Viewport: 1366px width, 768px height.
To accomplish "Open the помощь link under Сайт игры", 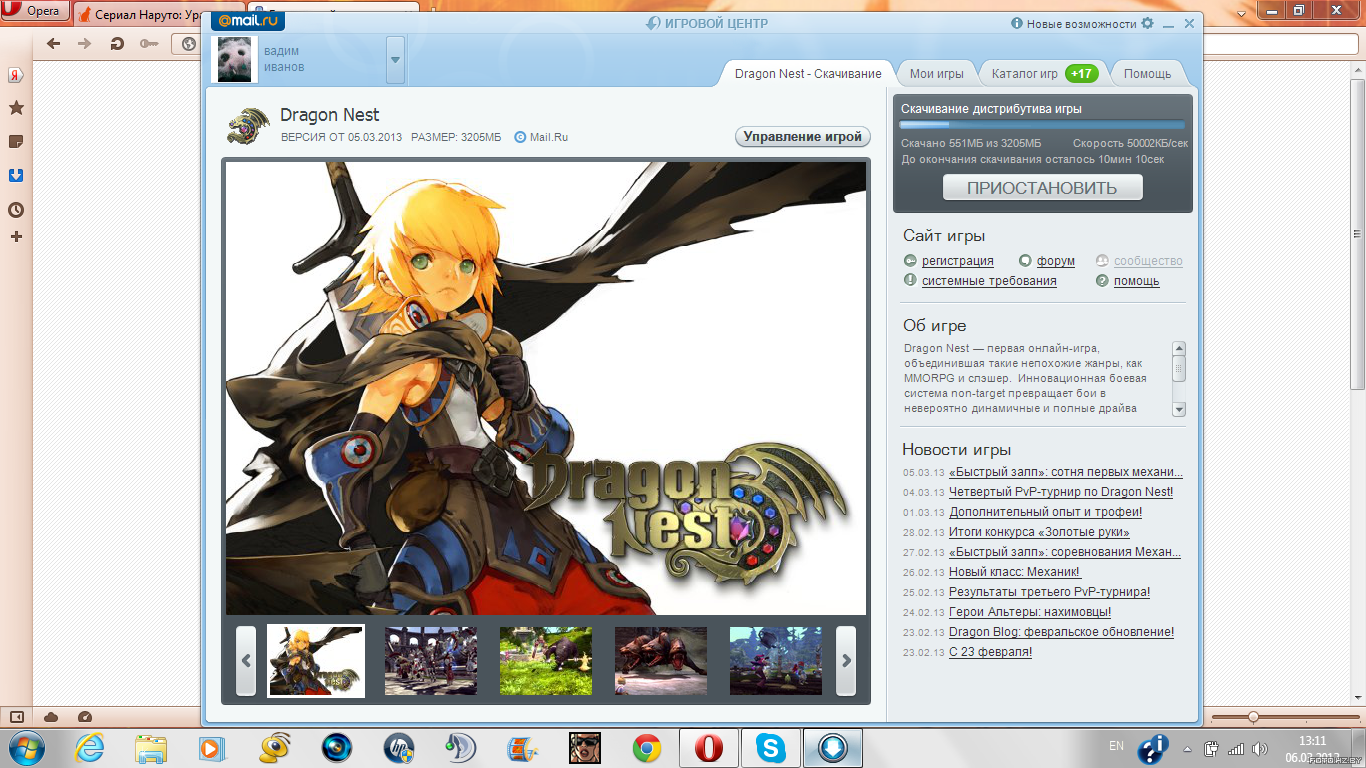I will point(1137,281).
